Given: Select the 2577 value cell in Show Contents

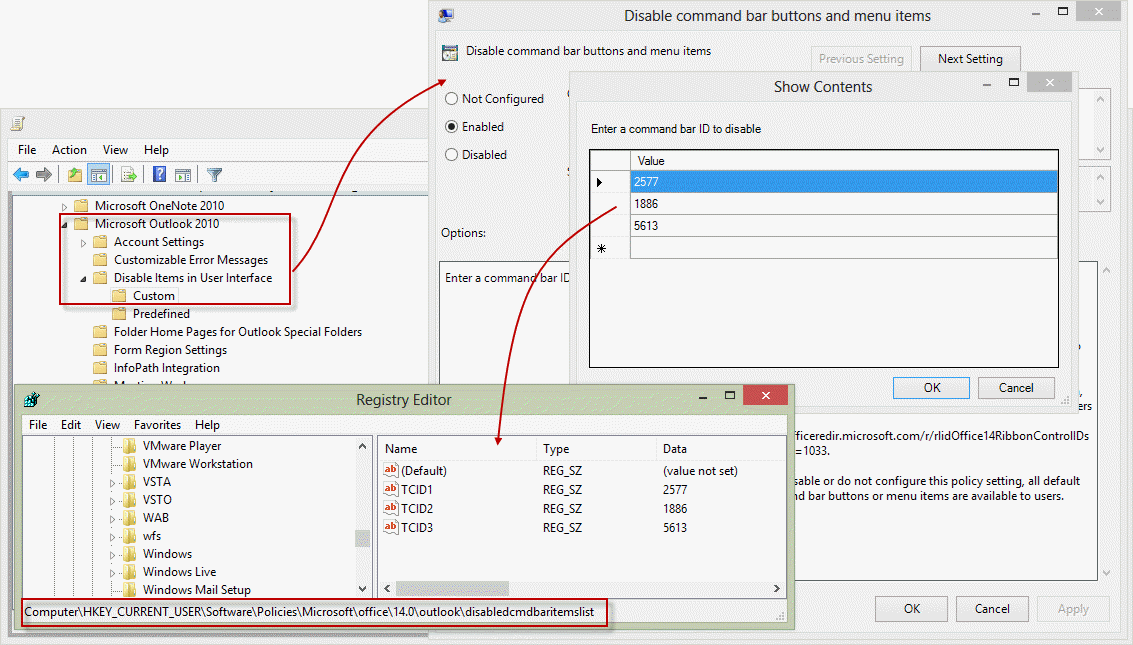Looking at the screenshot, I should 843,182.
